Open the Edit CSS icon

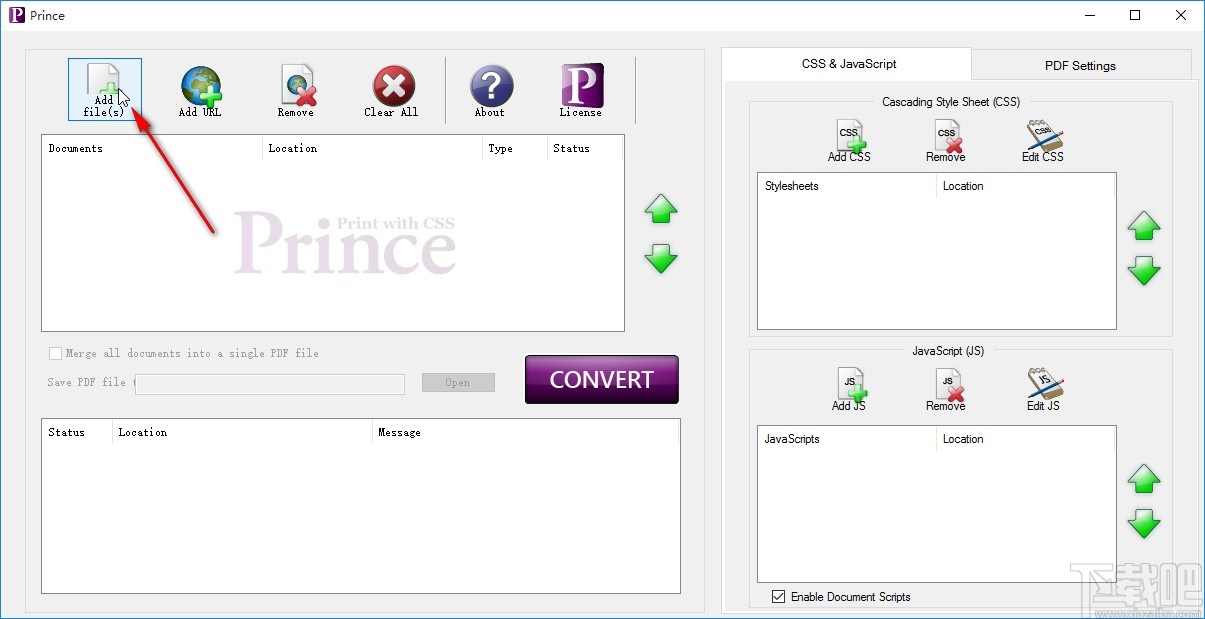1043,141
